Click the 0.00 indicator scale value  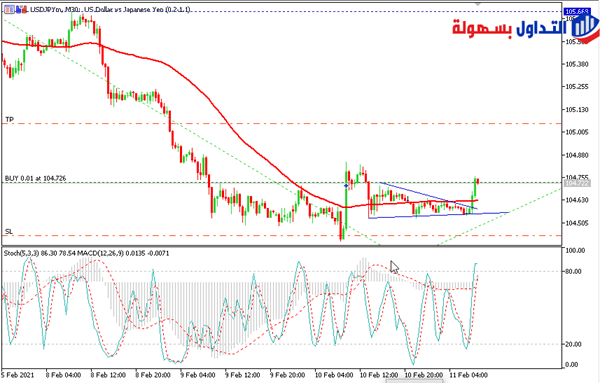click(x=572, y=365)
